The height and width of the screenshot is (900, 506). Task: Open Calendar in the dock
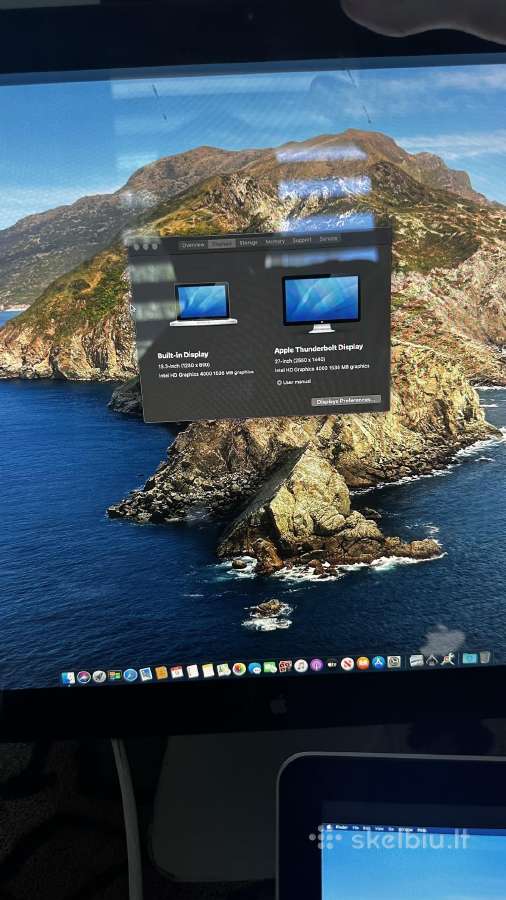(177, 672)
